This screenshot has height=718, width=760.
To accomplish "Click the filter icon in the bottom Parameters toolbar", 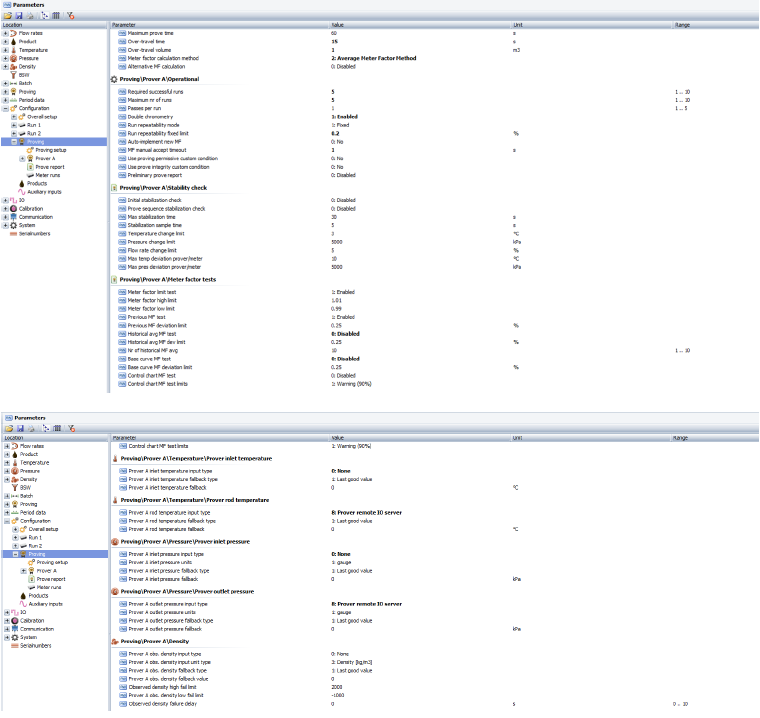I will pyautogui.click(x=72, y=429).
